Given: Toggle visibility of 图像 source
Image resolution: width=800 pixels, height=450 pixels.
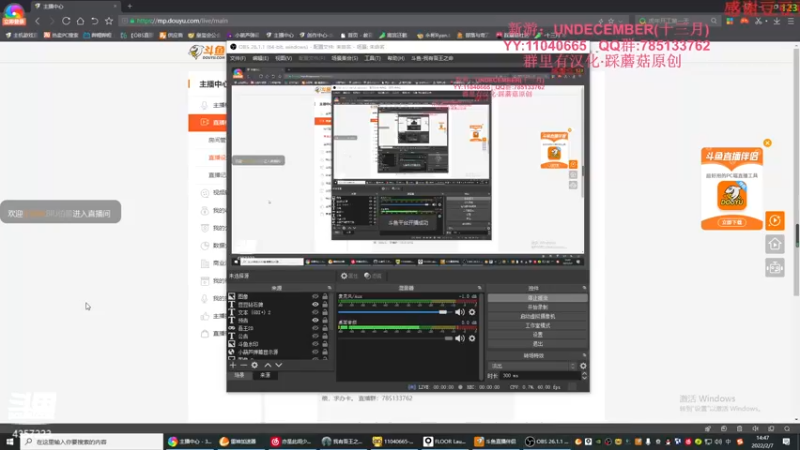Looking at the screenshot, I should [315, 296].
